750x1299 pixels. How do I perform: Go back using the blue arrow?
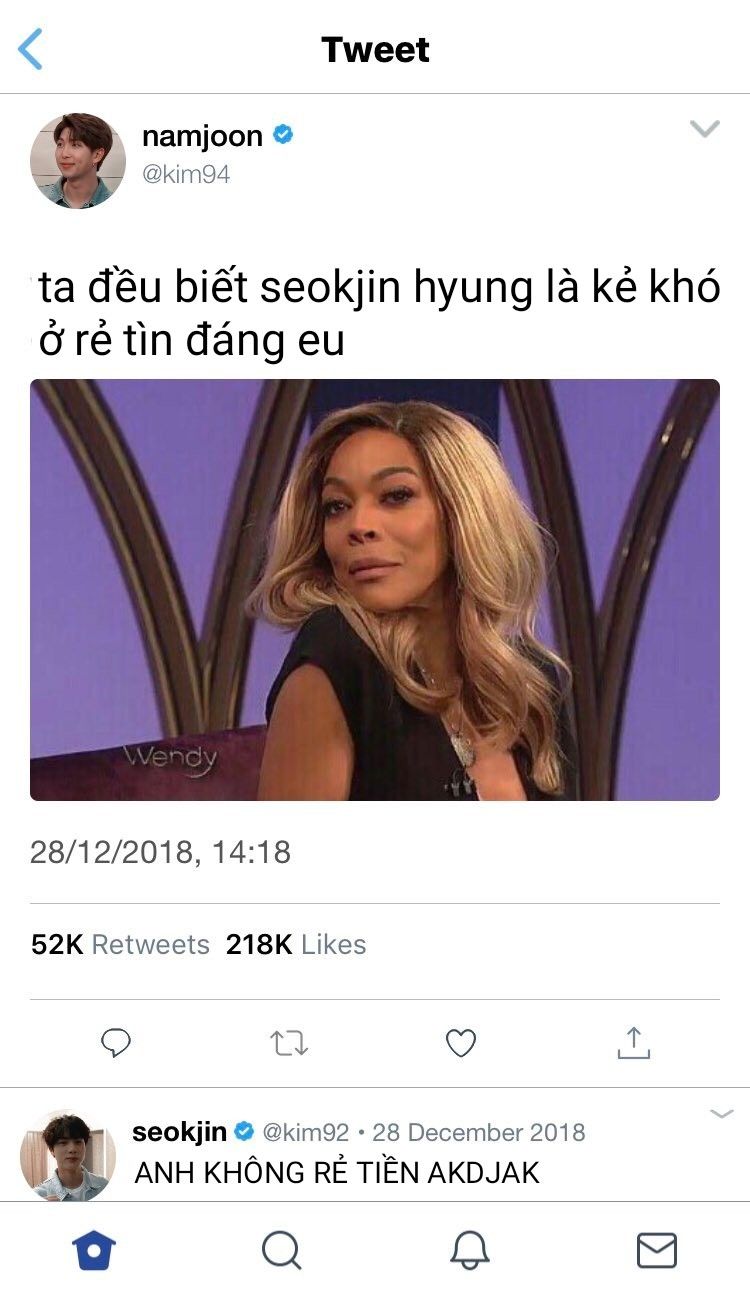31,49
